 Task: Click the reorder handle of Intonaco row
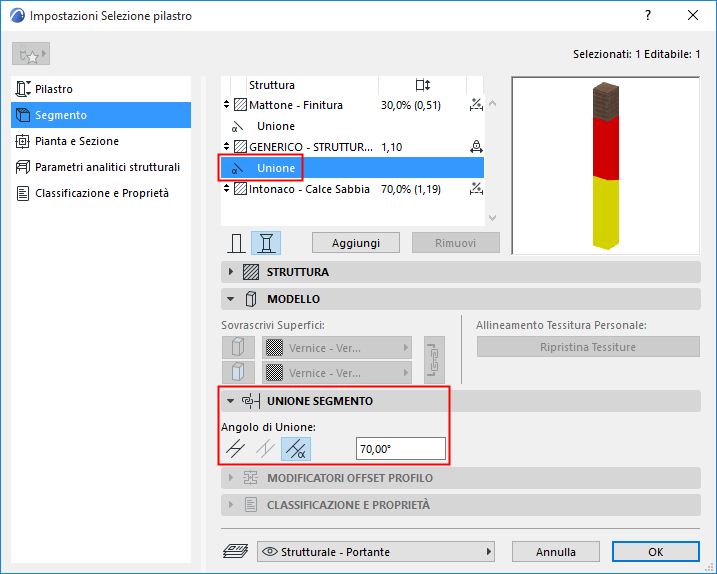[226, 189]
